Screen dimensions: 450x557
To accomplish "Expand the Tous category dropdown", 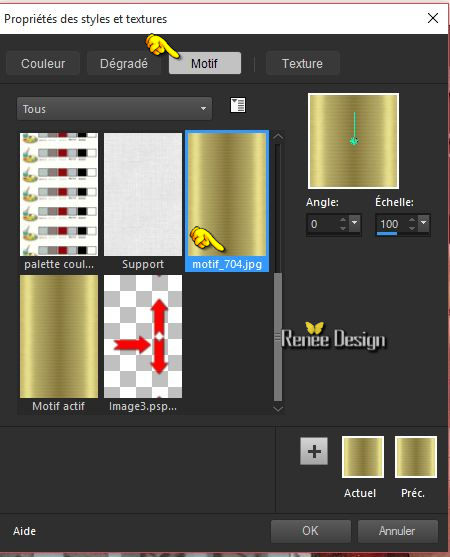I will click(x=114, y=109).
